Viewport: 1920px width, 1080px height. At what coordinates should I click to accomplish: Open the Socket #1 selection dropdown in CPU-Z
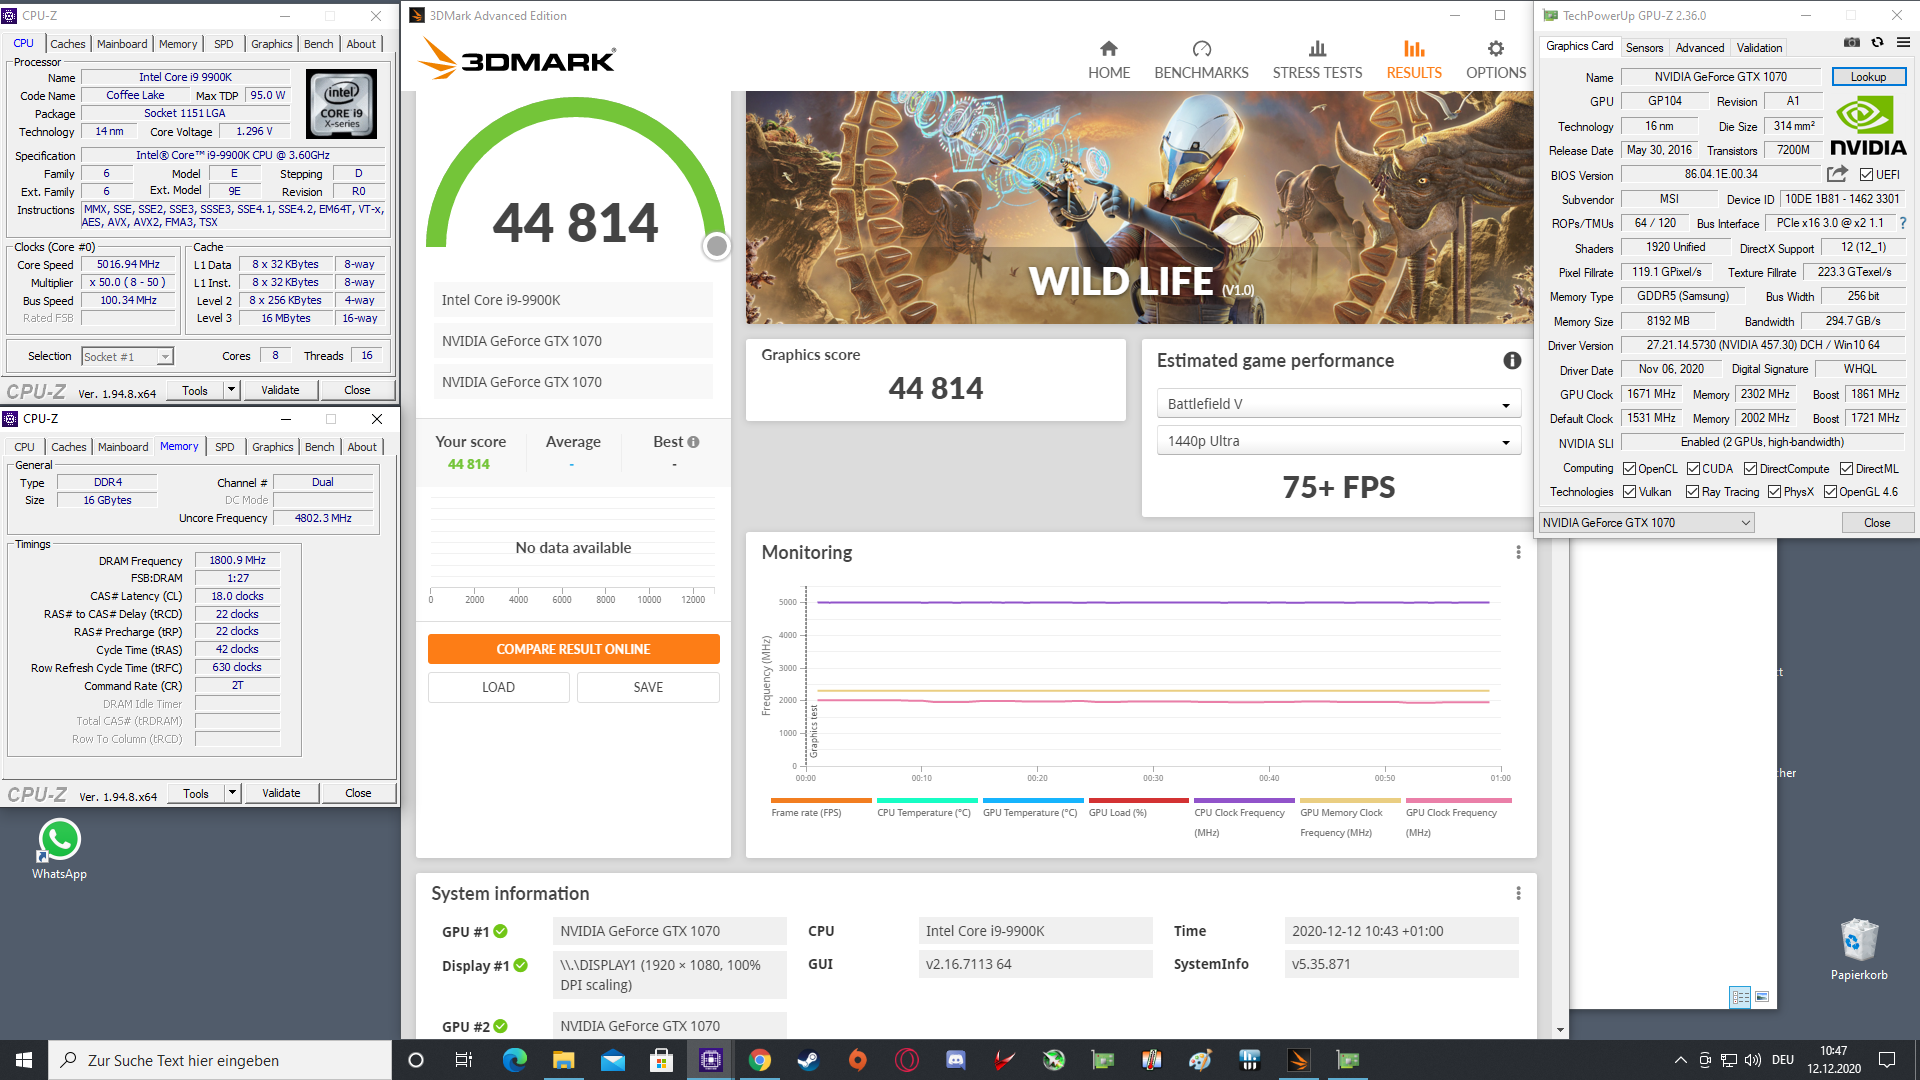(x=127, y=357)
